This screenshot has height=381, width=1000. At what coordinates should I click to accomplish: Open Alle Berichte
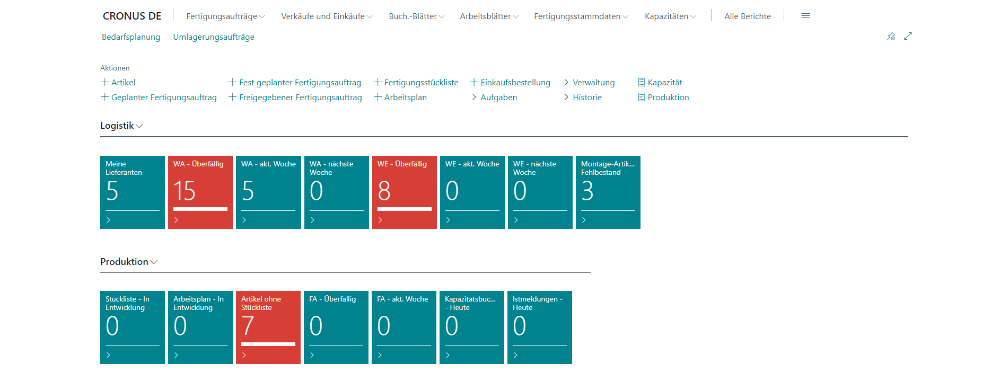747,17
